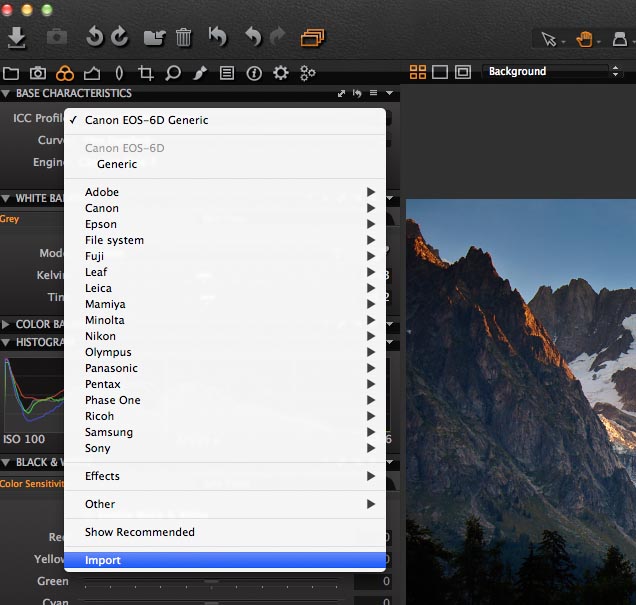Switch to the Grey white balance tab
This screenshot has height=605, width=636.
9,219
